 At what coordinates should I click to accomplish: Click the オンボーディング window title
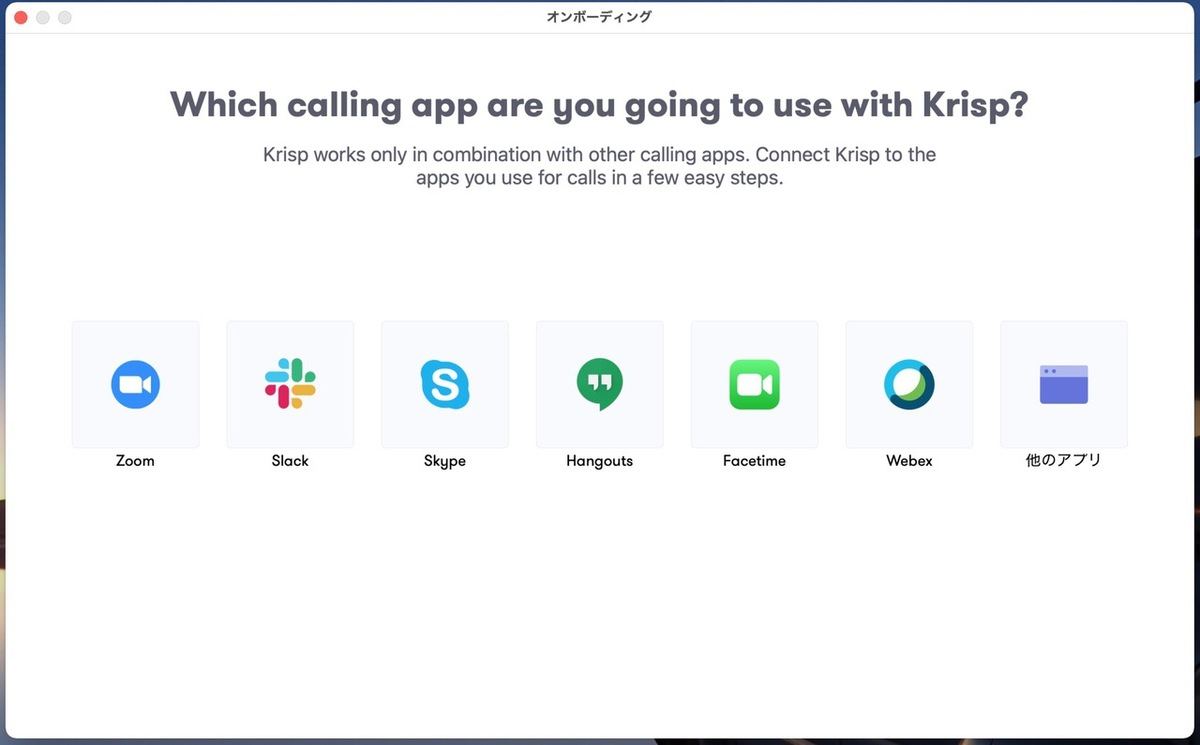[600, 17]
